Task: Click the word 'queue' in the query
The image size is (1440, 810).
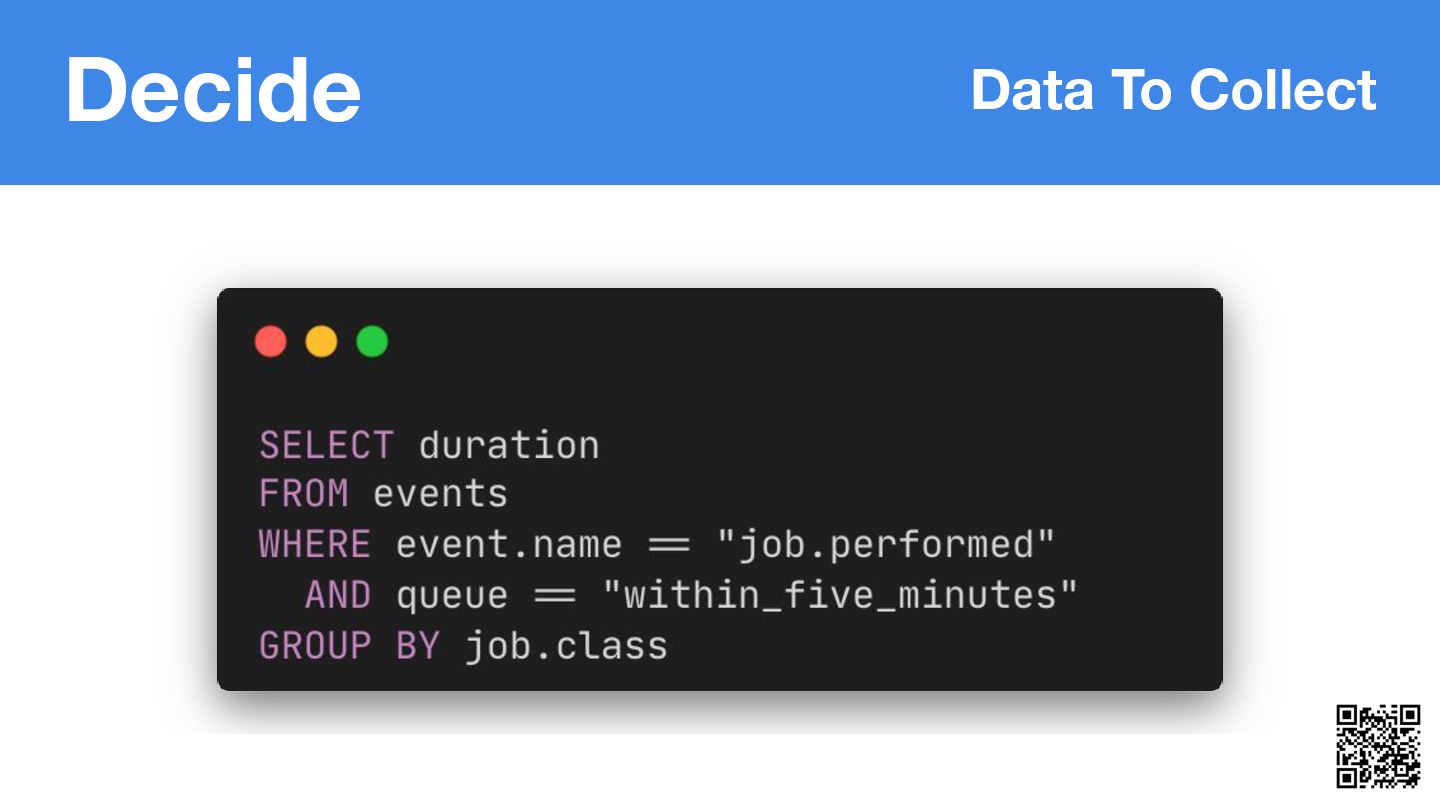Action: point(452,597)
